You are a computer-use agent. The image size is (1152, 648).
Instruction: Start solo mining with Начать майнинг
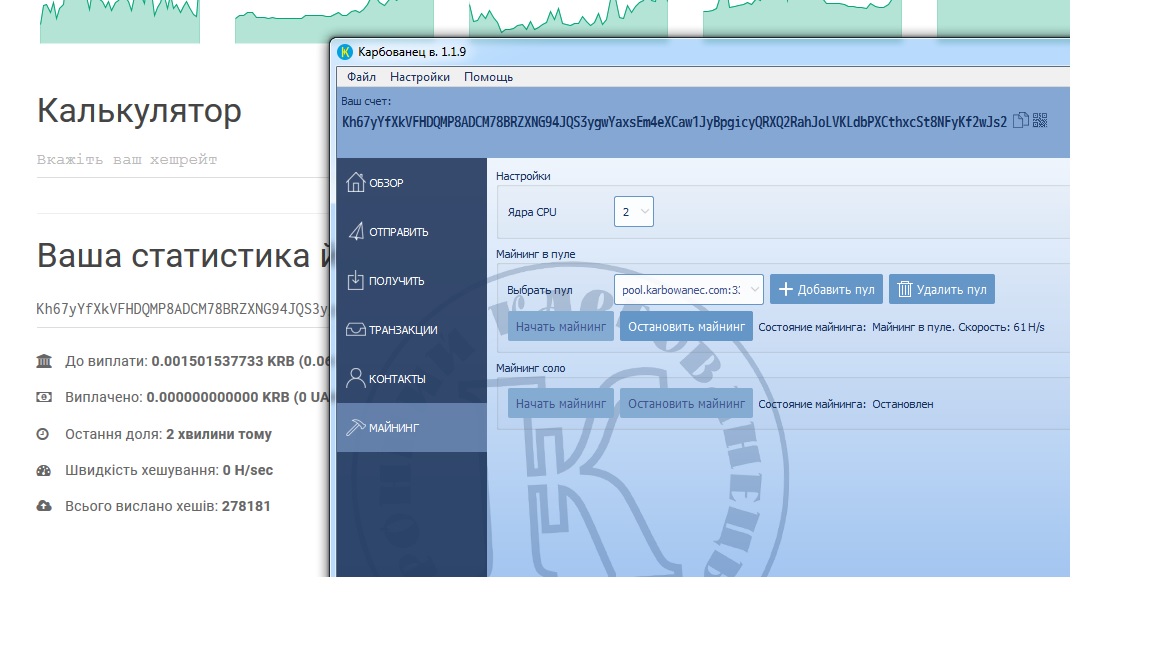pos(561,403)
